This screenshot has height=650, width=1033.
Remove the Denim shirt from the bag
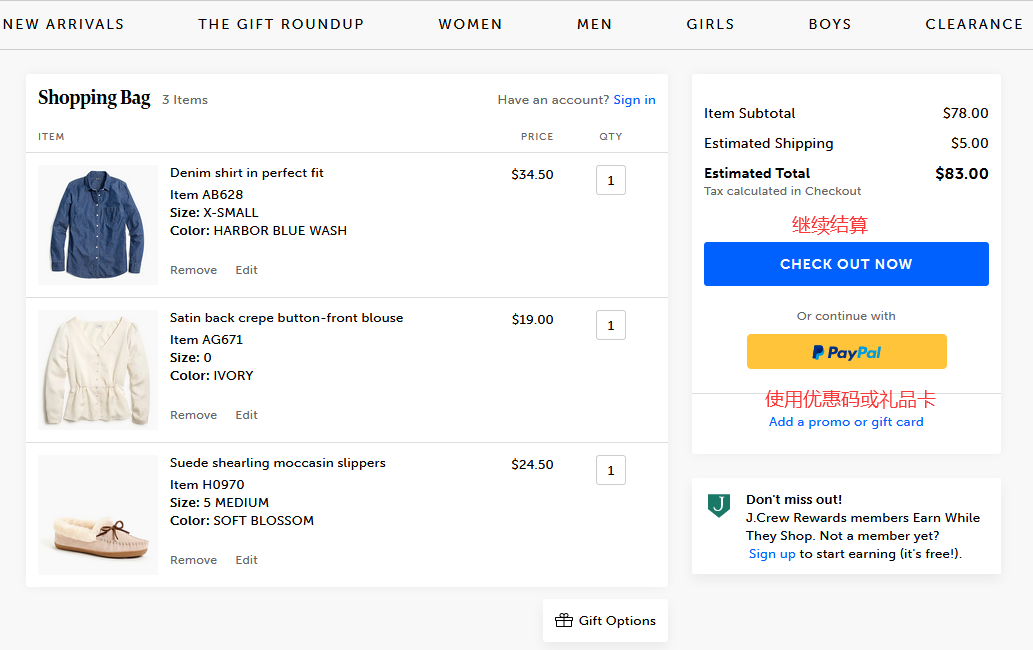pos(193,270)
